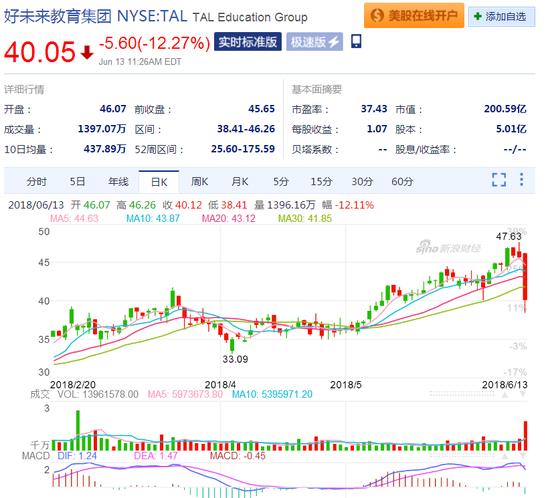Switch to the 60分 interval tab
The image size is (550, 498).
click(402, 182)
